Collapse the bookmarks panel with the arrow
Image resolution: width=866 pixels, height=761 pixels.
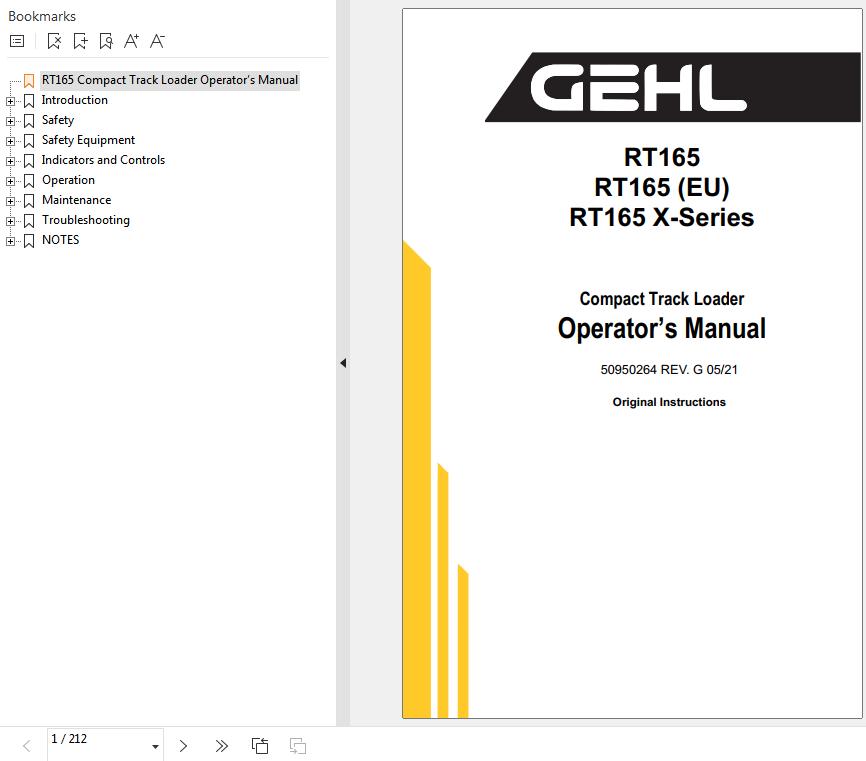click(x=343, y=363)
